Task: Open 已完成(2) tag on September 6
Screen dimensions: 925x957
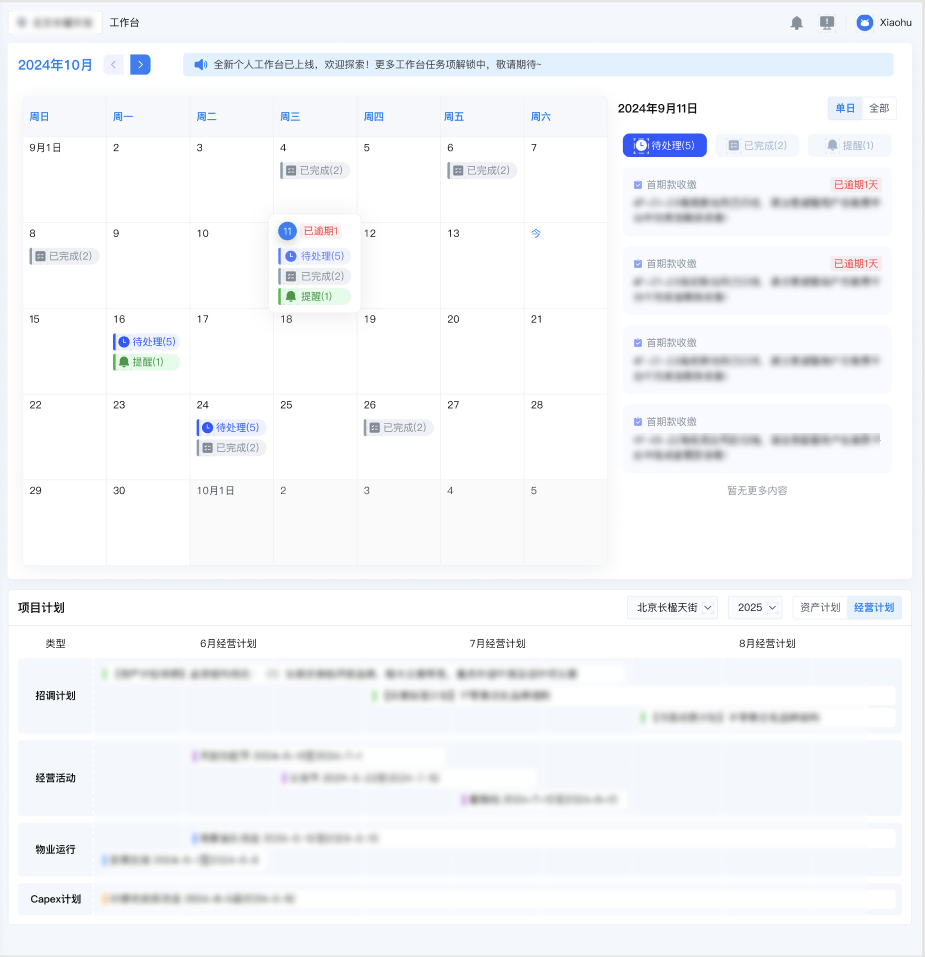Action: (x=482, y=170)
